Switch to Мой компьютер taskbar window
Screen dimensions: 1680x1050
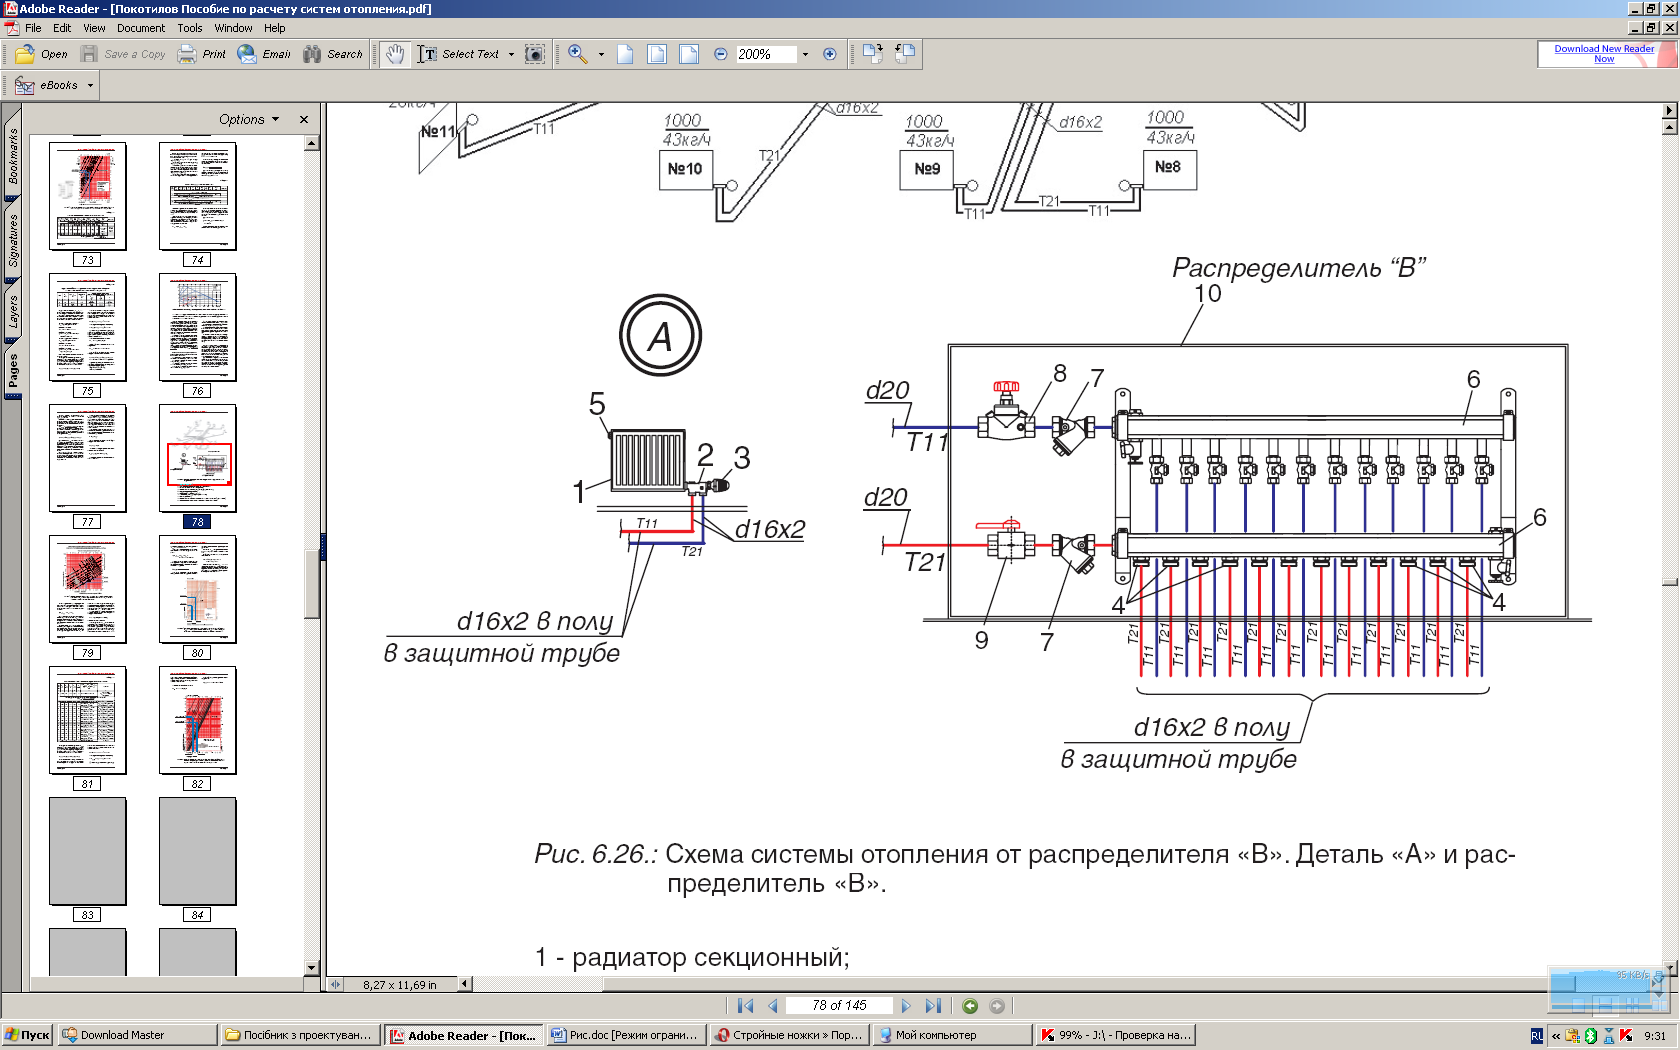pos(952,1035)
